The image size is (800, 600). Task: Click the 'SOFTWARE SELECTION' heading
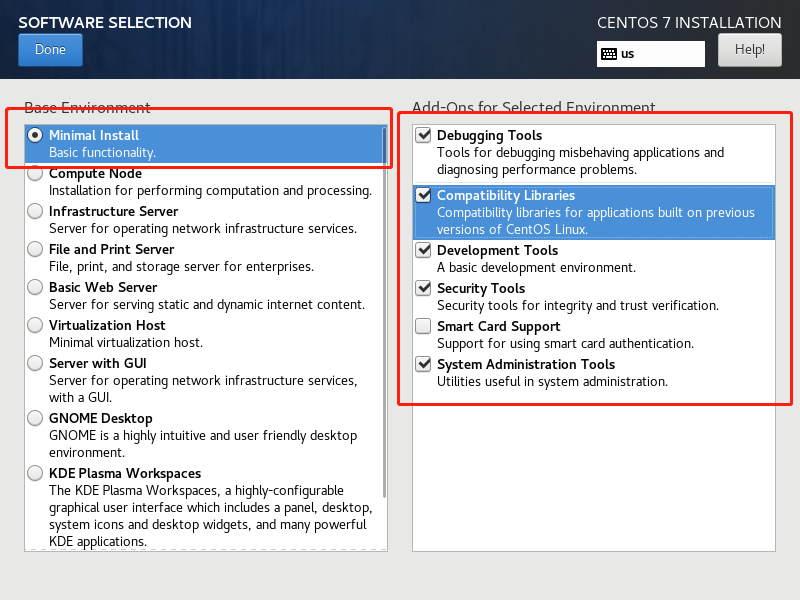tap(105, 22)
